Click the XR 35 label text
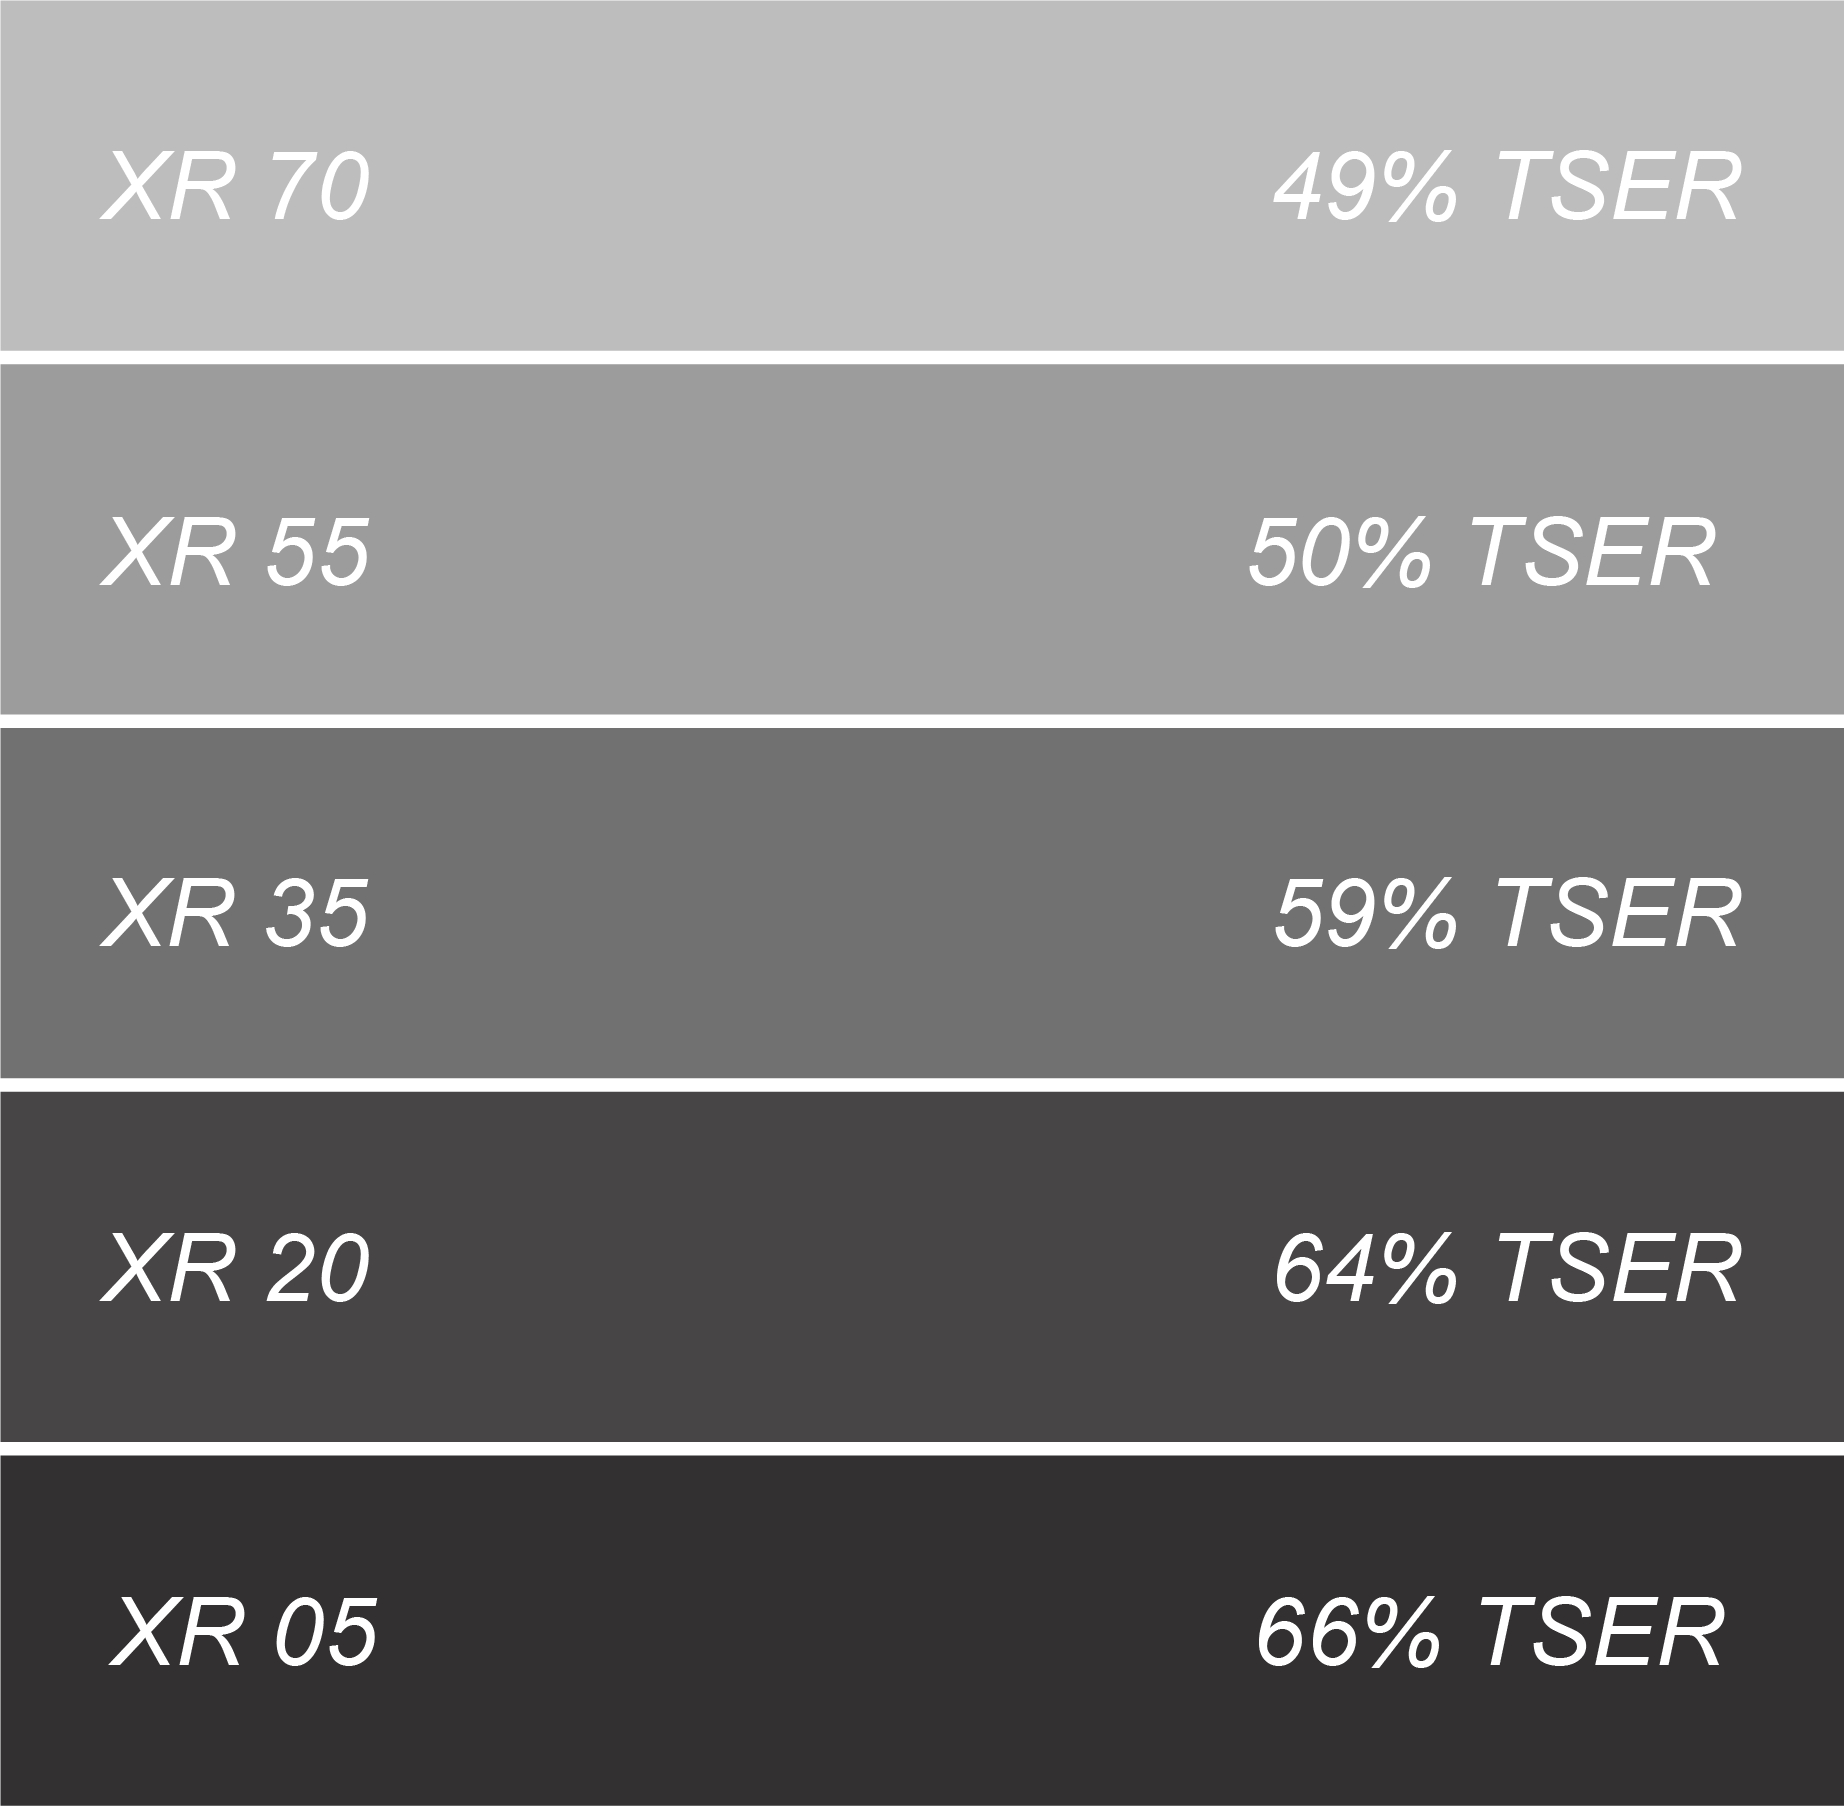This screenshot has height=1806, width=1844. click(x=236, y=912)
